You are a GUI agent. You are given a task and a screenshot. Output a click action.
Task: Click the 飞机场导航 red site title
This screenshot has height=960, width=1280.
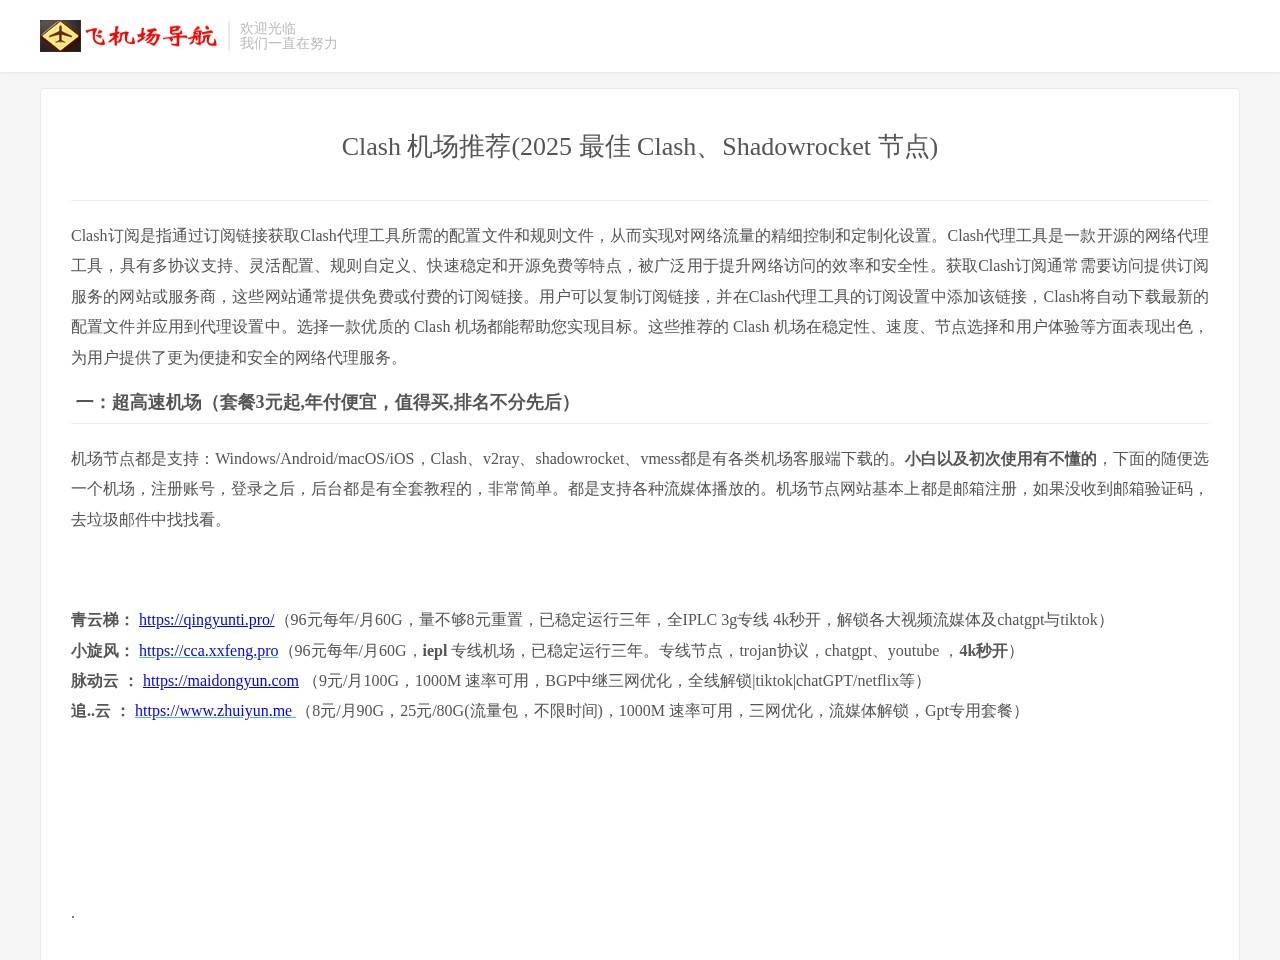pos(150,36)
